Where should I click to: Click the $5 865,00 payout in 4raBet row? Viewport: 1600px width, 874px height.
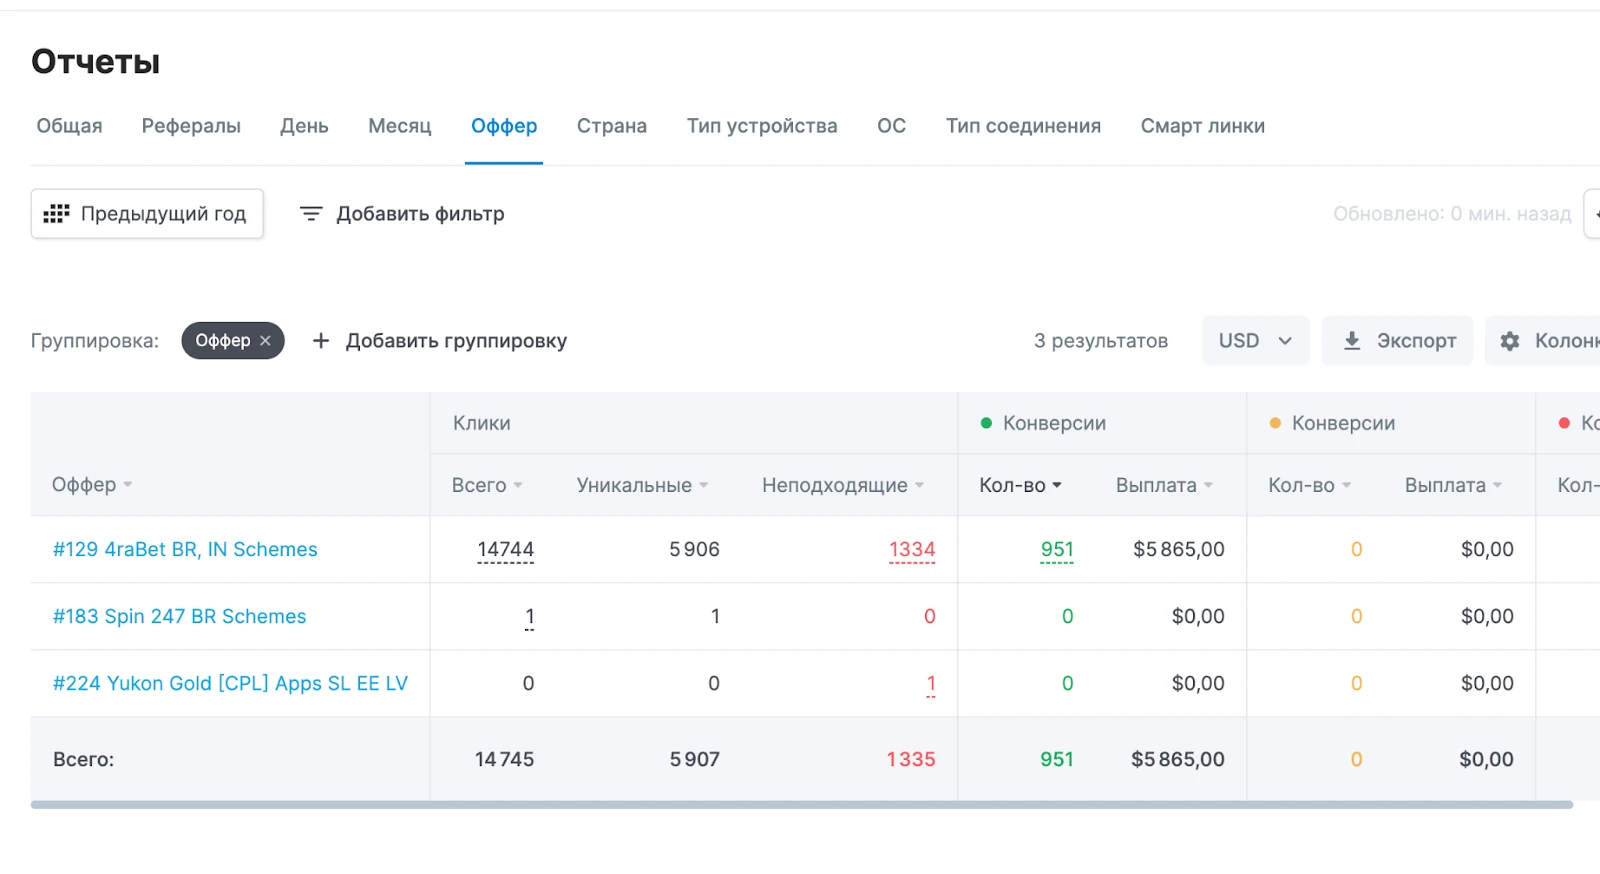pos(1178,549)
